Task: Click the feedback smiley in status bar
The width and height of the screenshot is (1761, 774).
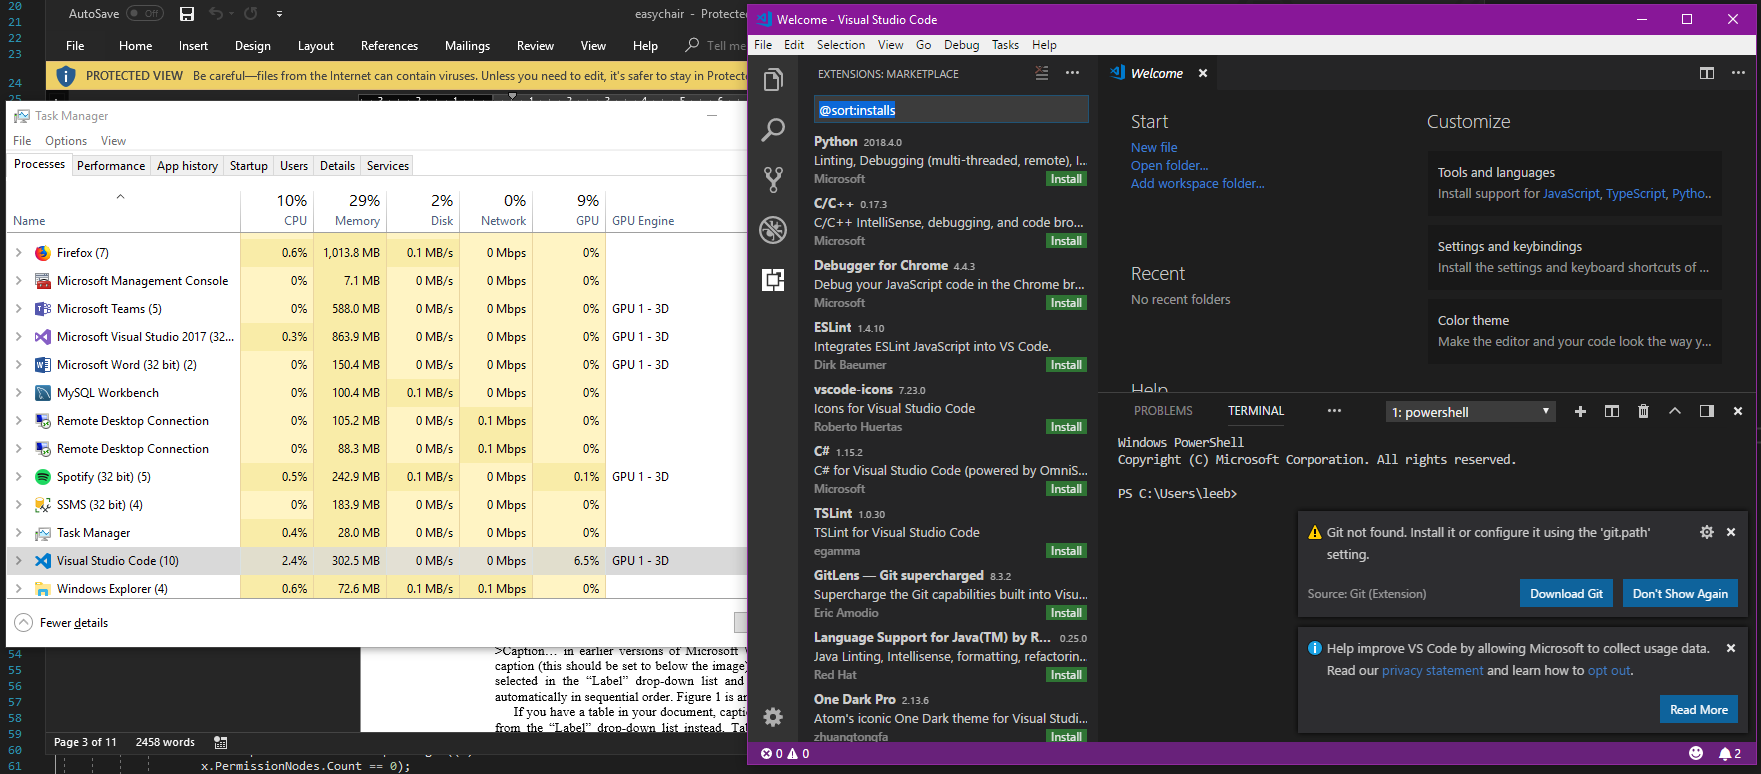Action: [x=1696, y=753]
